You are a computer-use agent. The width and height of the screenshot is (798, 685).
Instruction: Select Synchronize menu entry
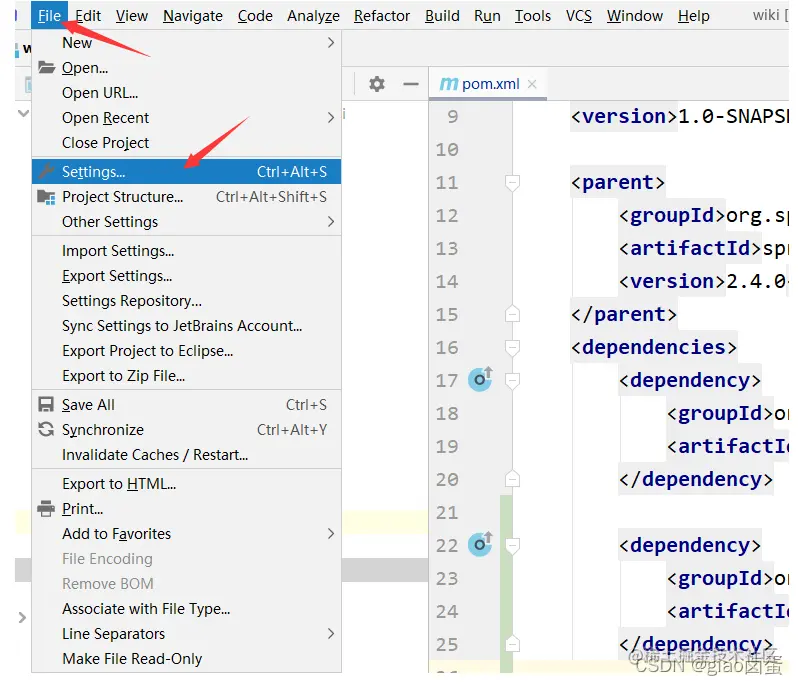(x=186, y=430)
